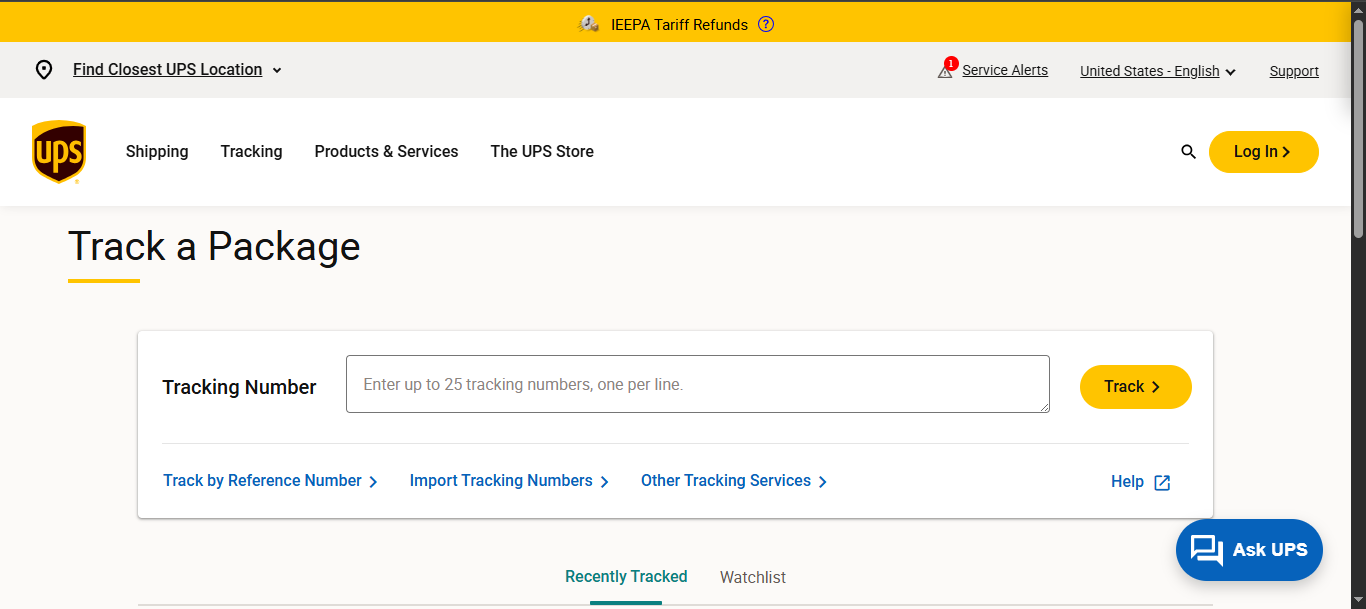Click the location pin icon
The height and width of the screenshot is (609, 1366).
tap(44, 70)
